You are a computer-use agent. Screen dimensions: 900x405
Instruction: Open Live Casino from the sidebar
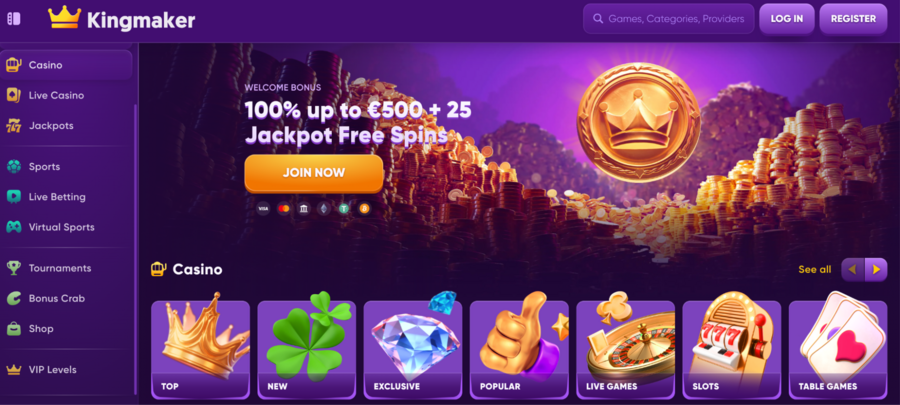(x=56, y=95)
